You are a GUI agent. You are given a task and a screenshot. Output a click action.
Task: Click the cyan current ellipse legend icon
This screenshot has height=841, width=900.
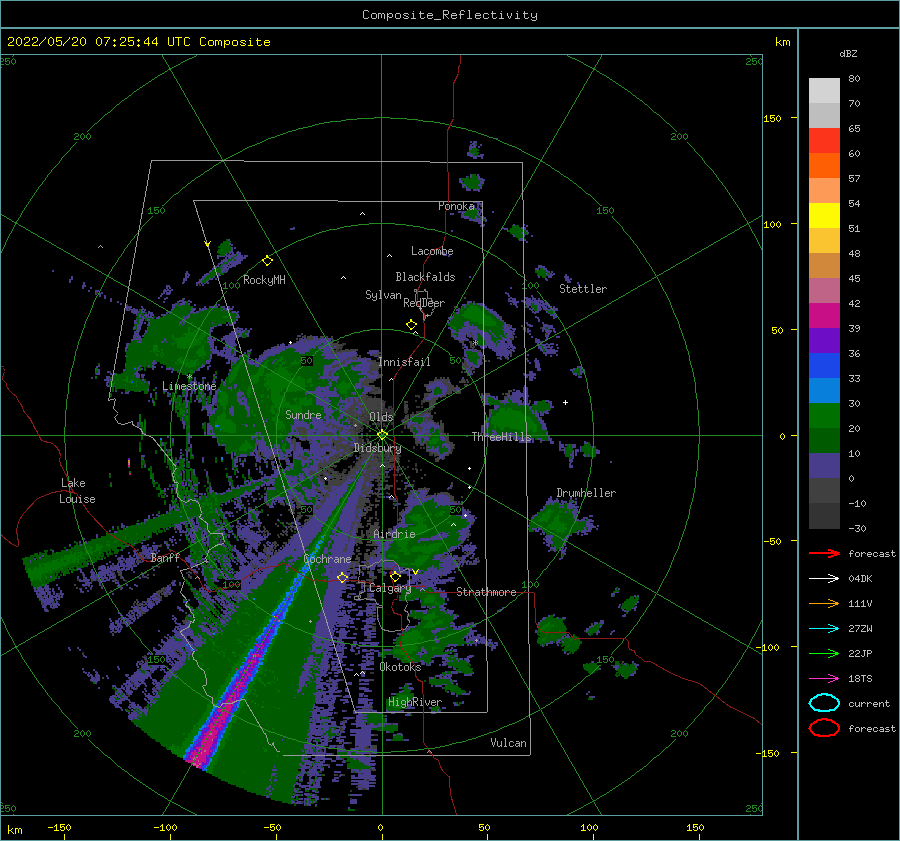coord(824,703)
